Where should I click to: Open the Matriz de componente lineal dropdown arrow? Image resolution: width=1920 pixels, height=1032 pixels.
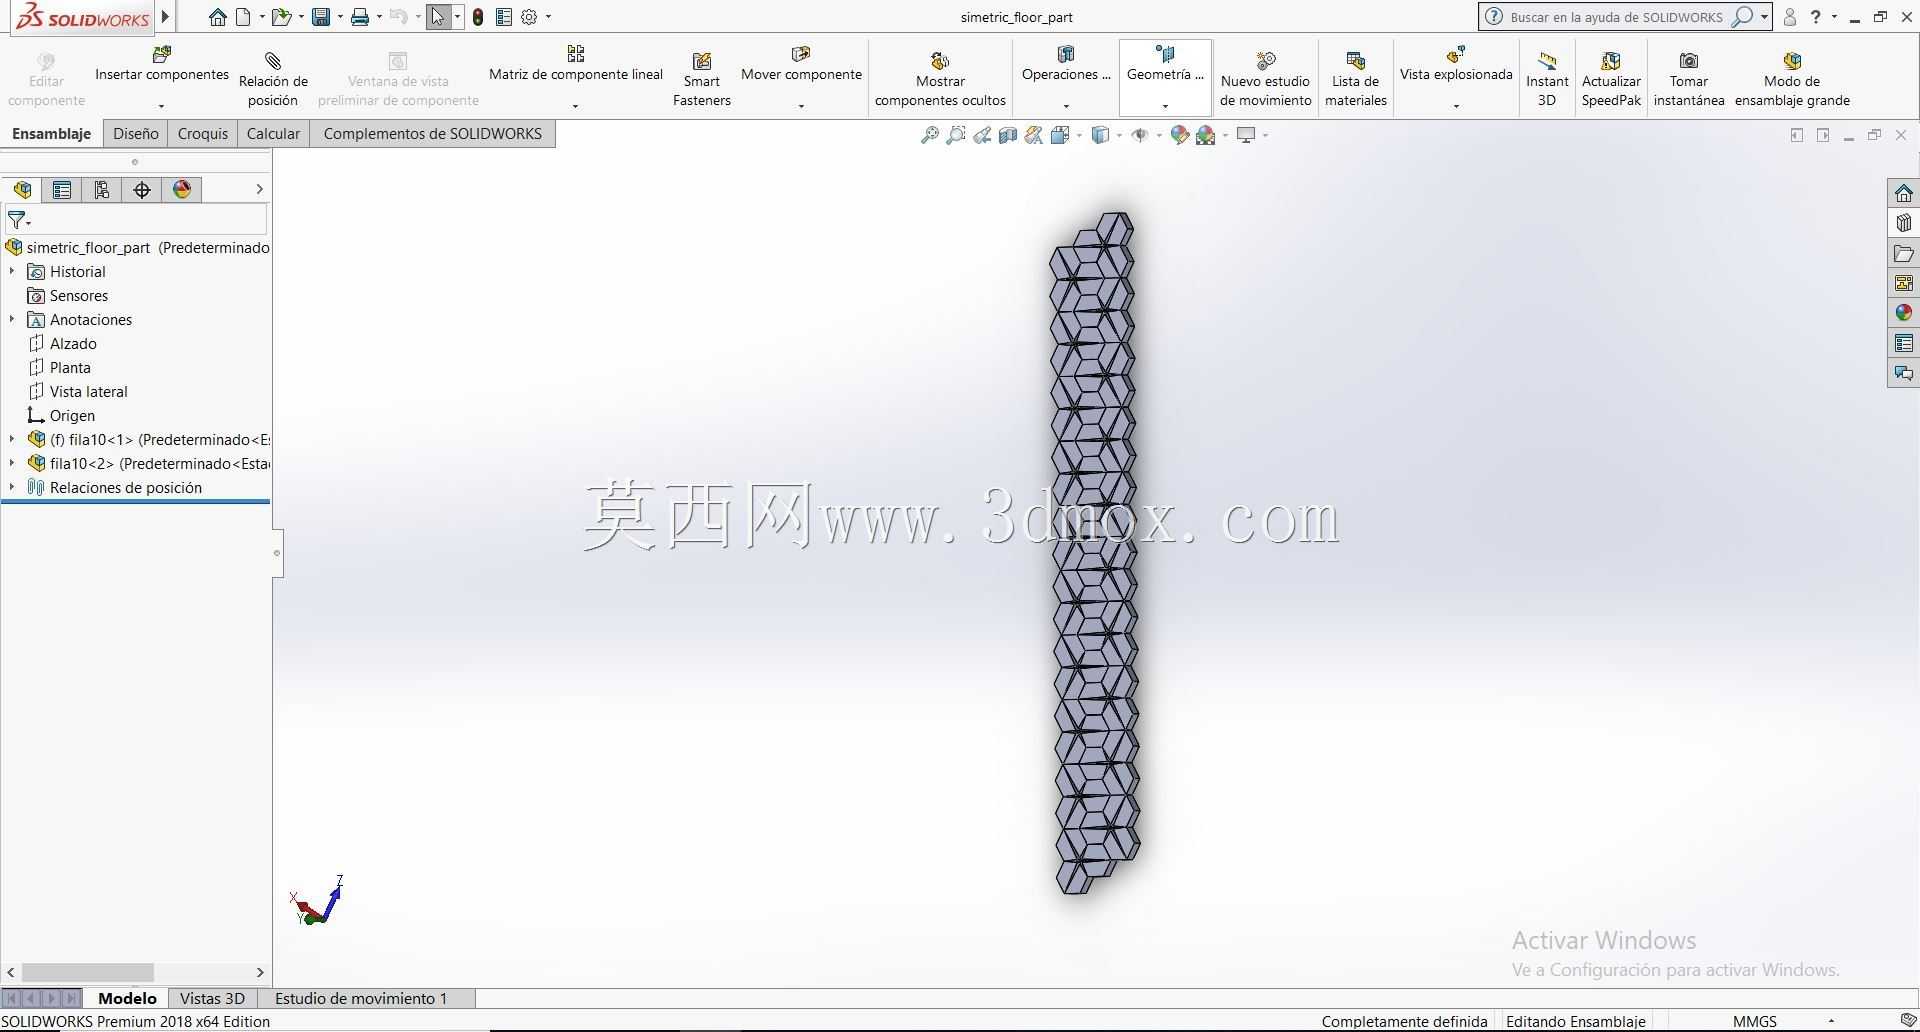575,105
